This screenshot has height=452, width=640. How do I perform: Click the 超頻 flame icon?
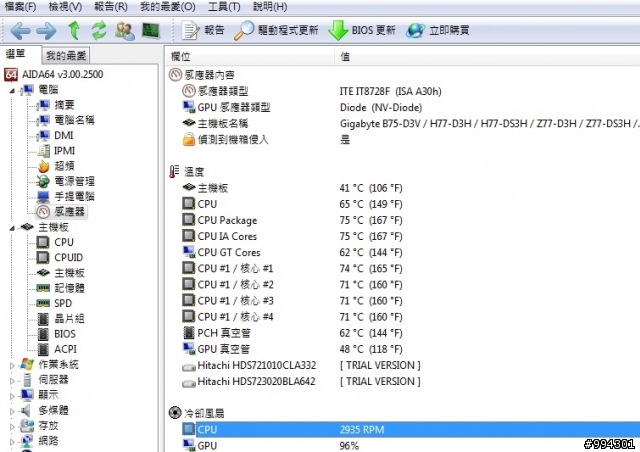[43, 166]
